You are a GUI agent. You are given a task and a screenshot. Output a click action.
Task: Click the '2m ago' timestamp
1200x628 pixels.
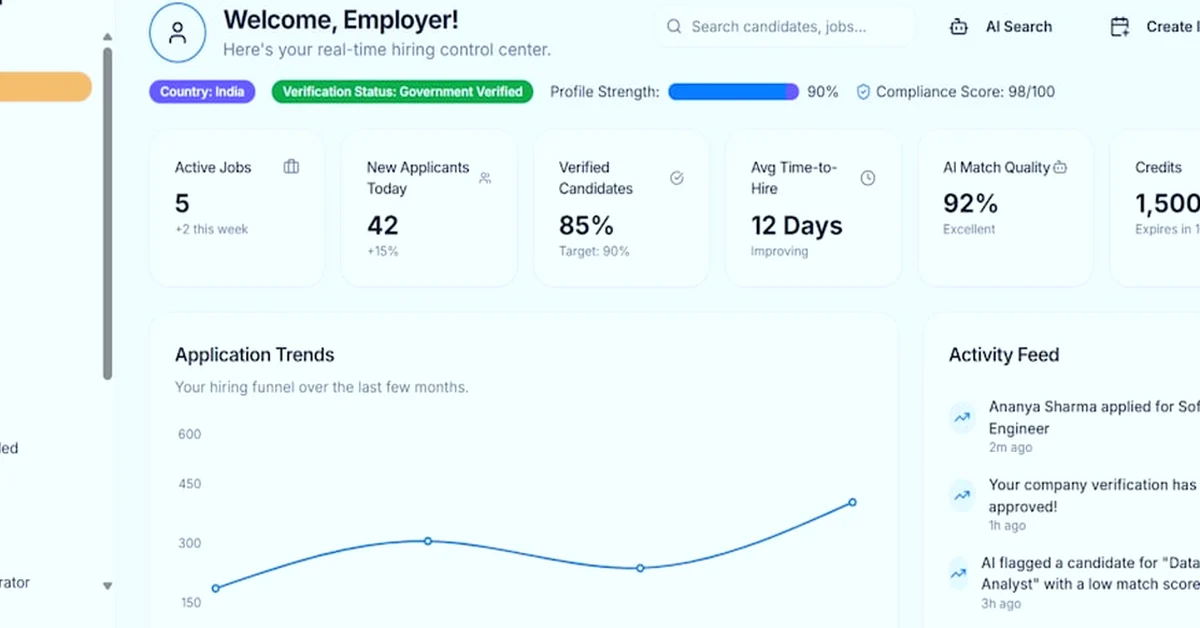(1010, 448)
